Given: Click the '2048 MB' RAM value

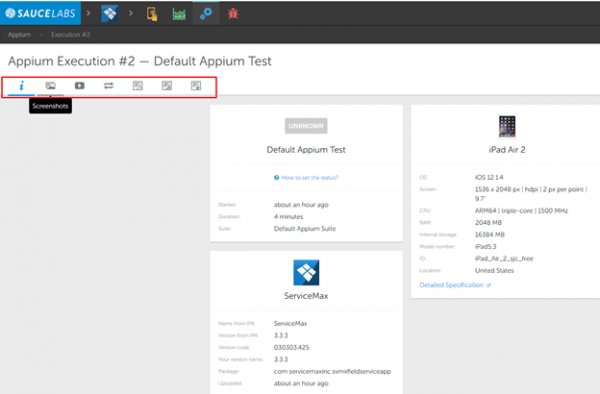Looking at the screenshot, I should 488,223.
